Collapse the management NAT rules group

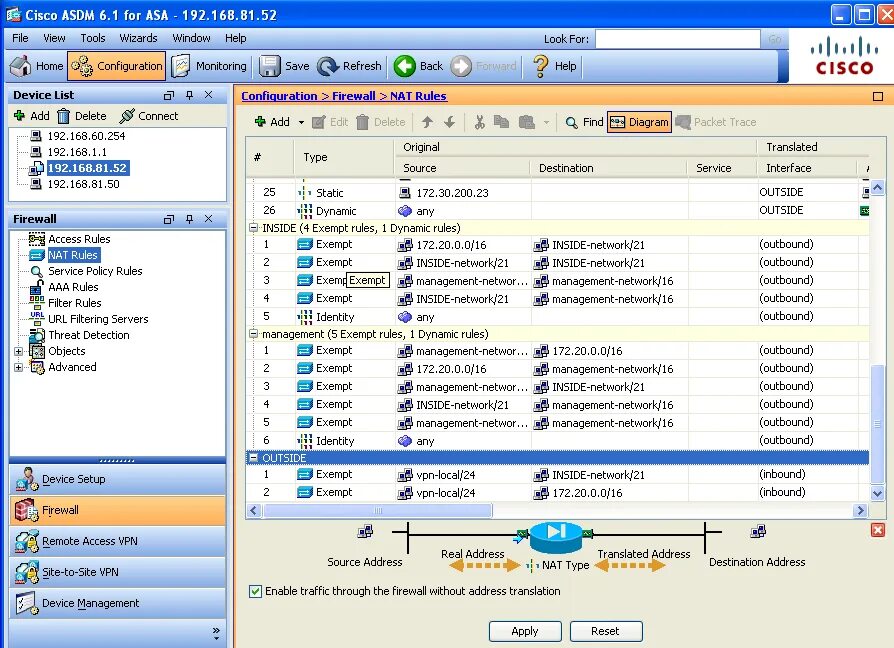point(253,333)
